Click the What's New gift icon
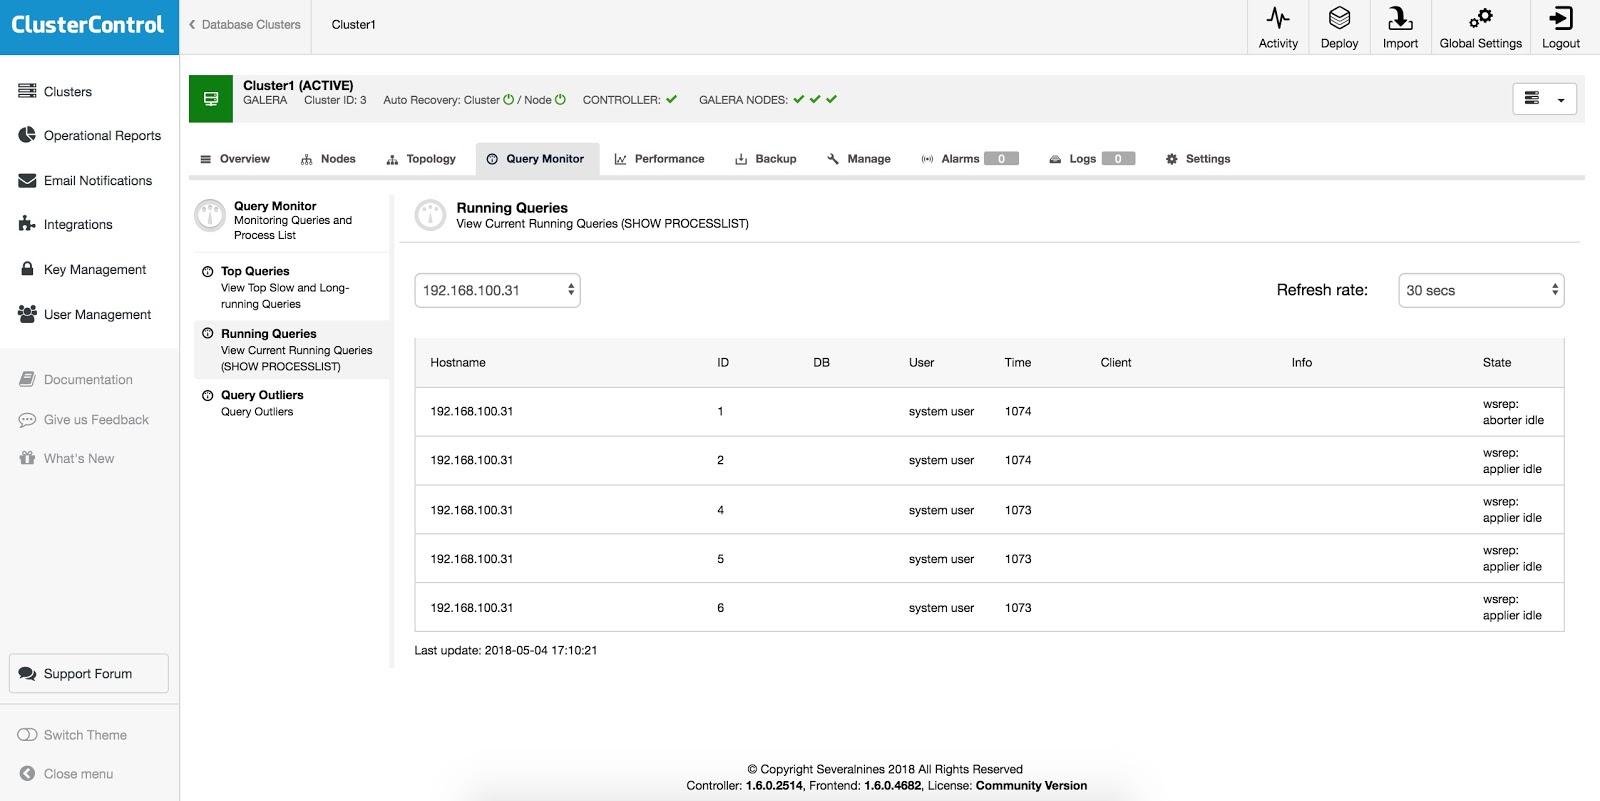Image resolution: width=1600 pixels, height=801 pixels. [27, 458]
